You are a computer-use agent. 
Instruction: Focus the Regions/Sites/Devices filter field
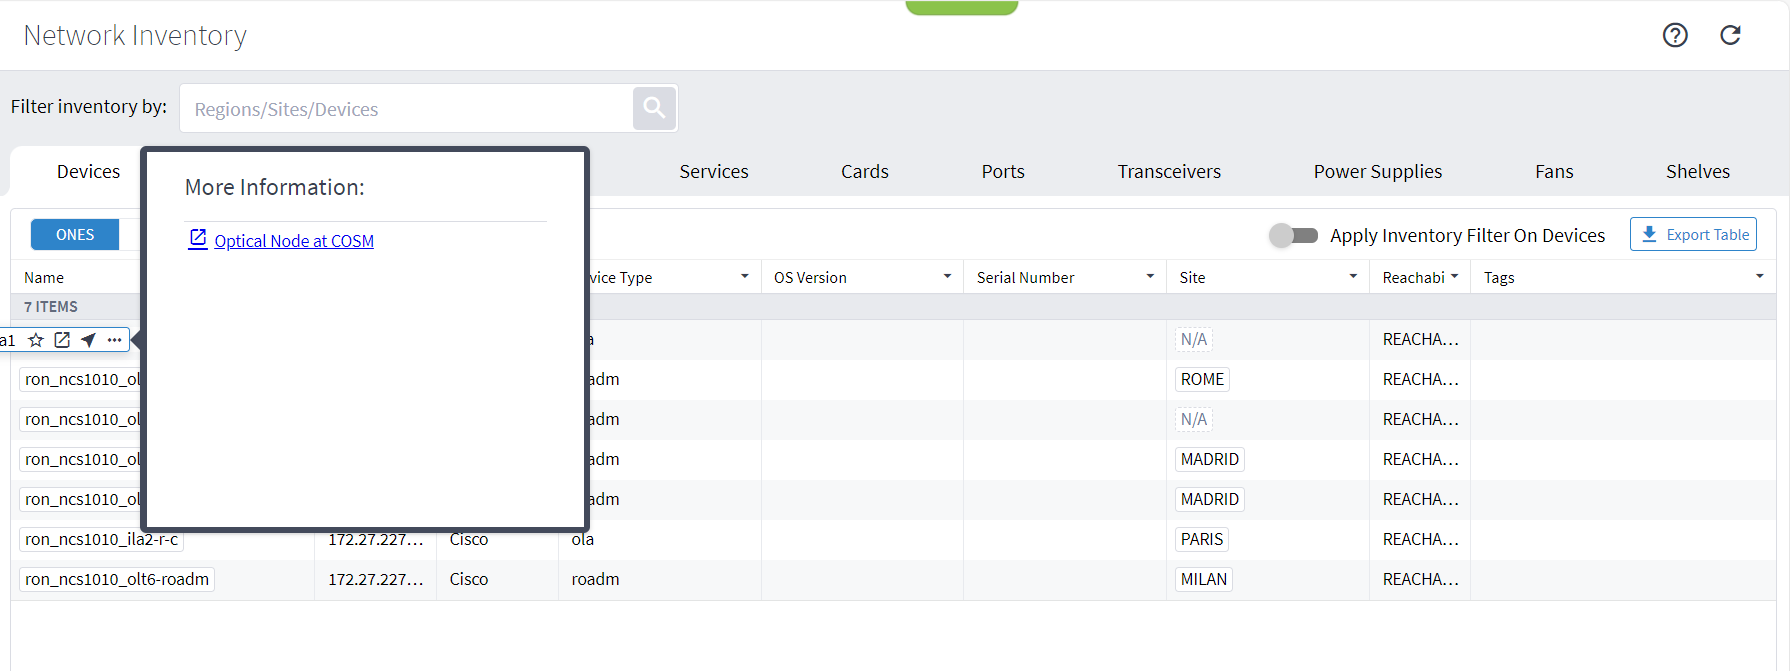(405, 109)
